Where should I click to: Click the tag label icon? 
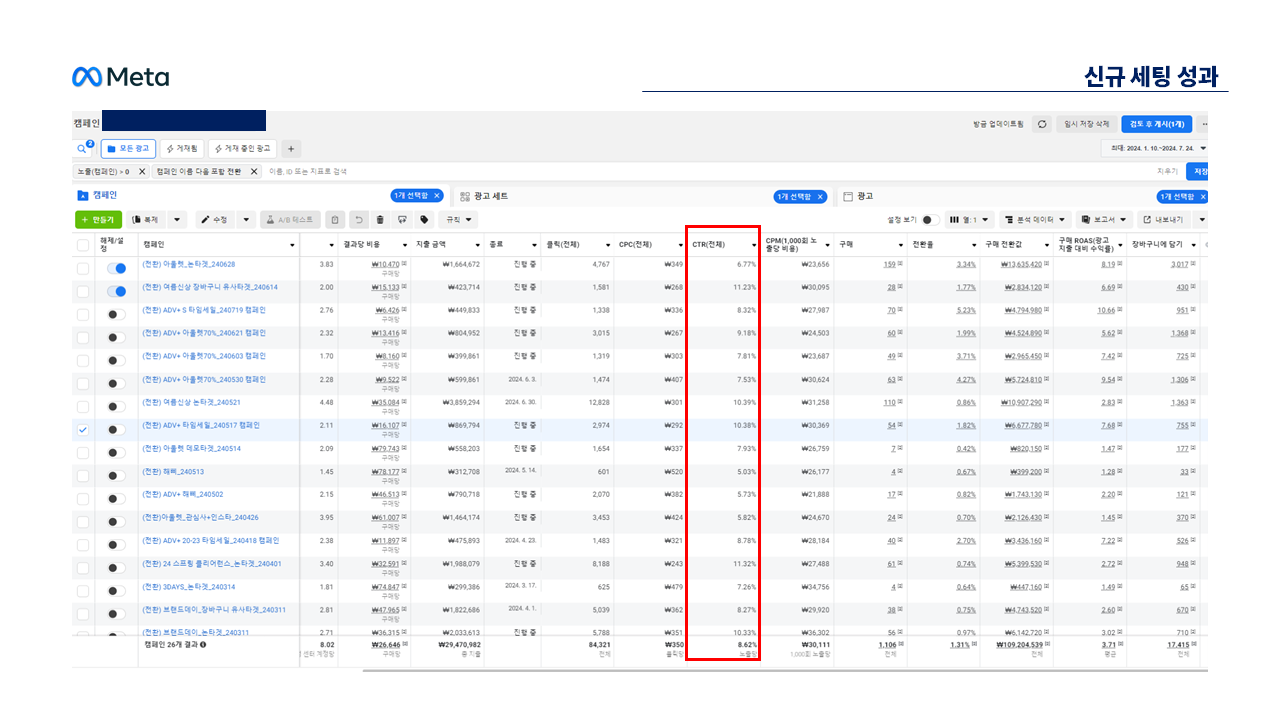(x=424, y=219)
